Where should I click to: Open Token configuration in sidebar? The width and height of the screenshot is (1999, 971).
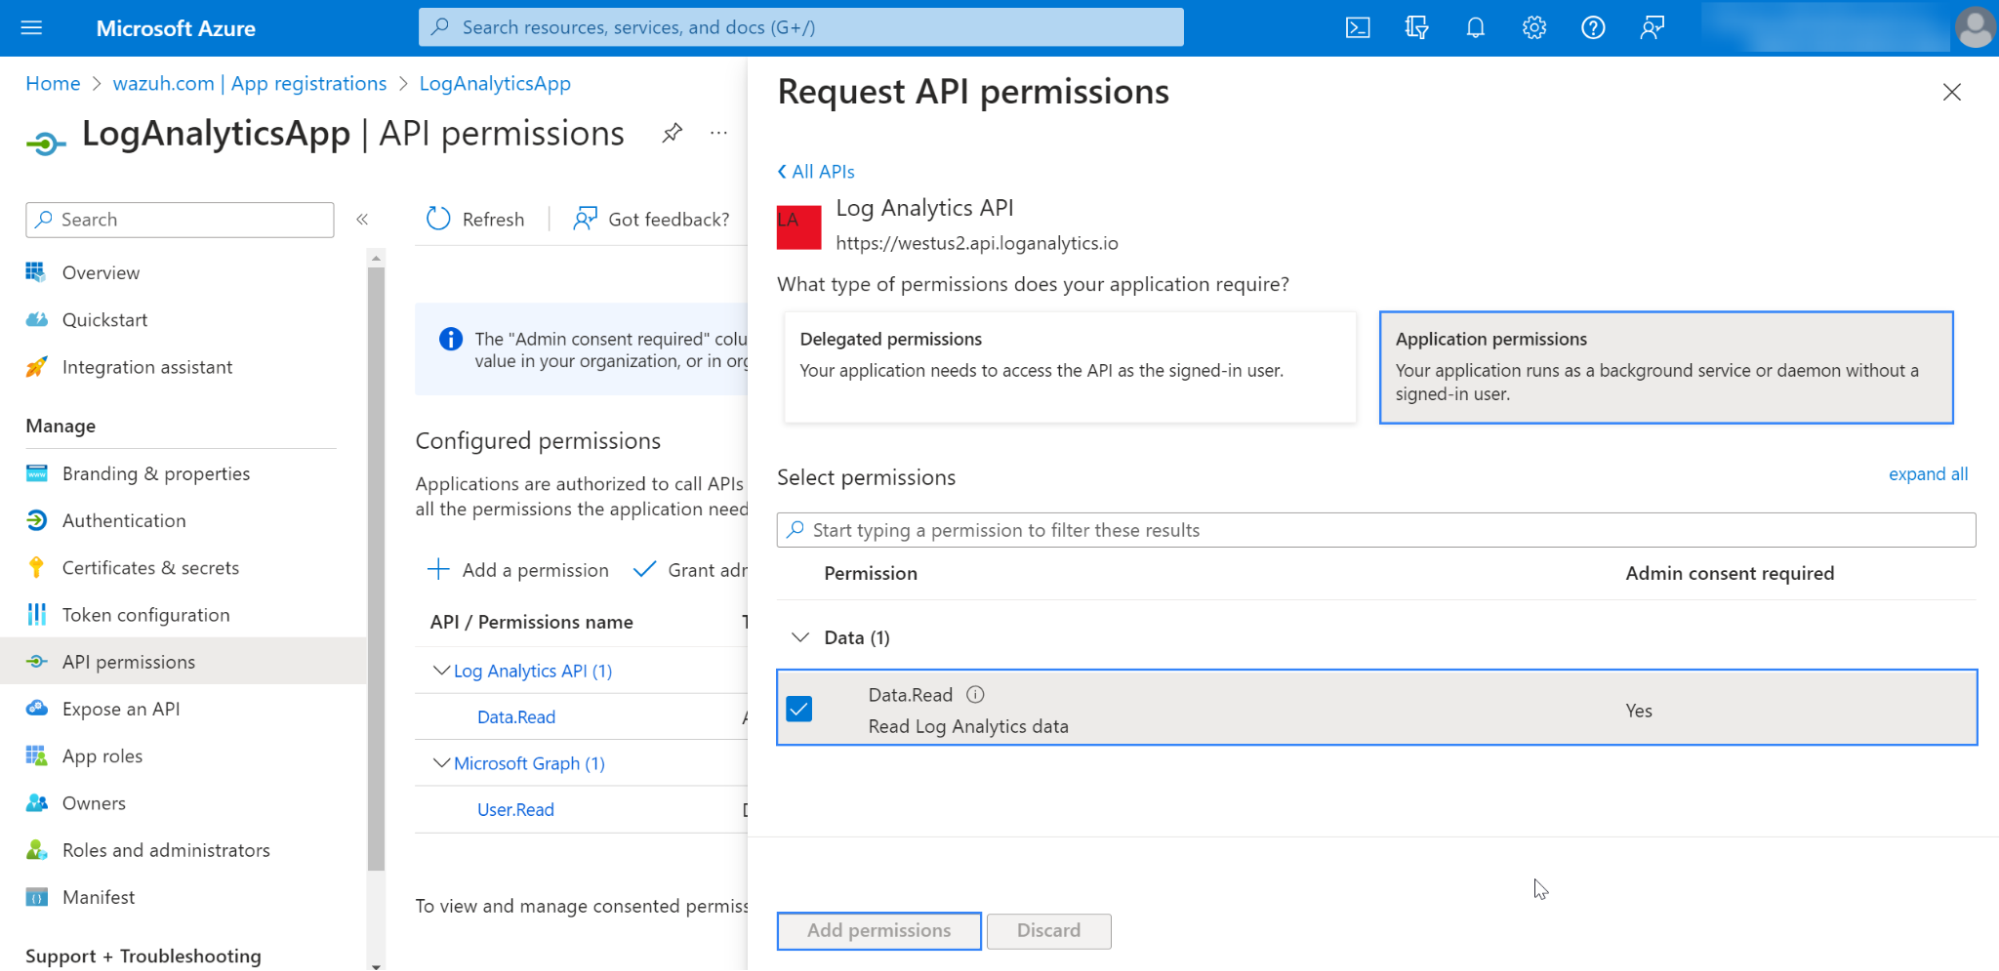point(145,615)
